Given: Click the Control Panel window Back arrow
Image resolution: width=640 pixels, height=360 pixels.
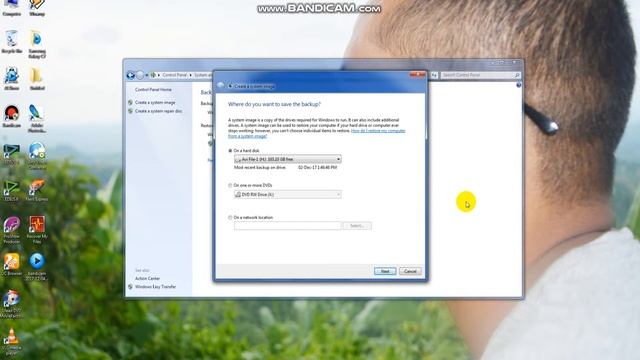Looking at the screenshot, I should (x=131, y=75).
